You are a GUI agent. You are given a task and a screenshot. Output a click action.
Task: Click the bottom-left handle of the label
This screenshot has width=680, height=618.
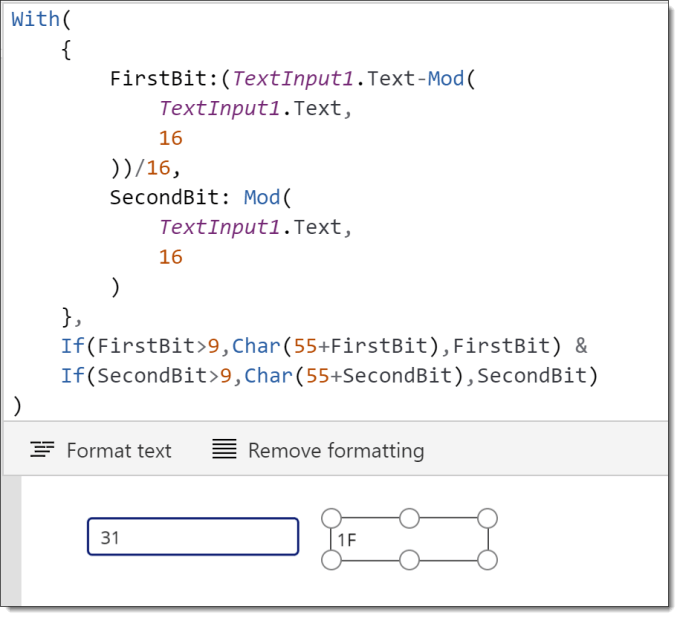click(x=332, y=560)
